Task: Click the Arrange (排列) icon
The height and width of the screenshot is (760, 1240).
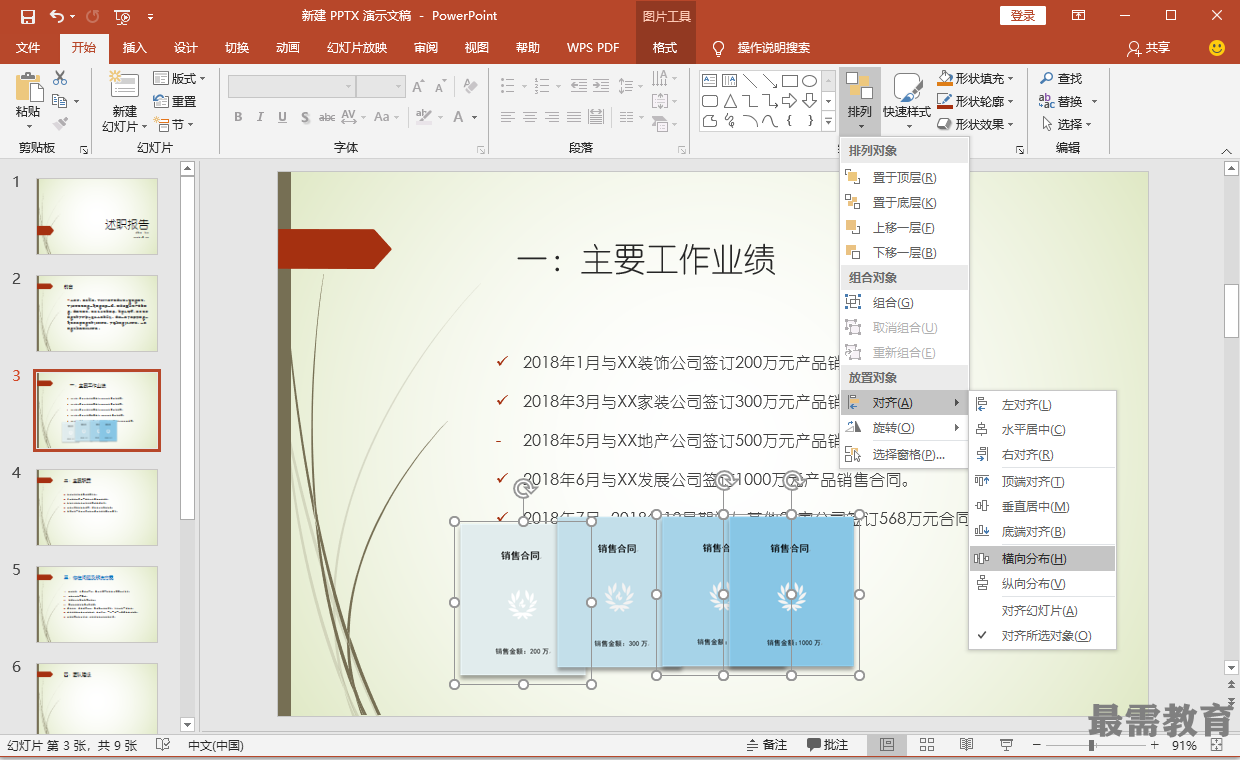Action: pyautogui.click(x=860, y=100)
